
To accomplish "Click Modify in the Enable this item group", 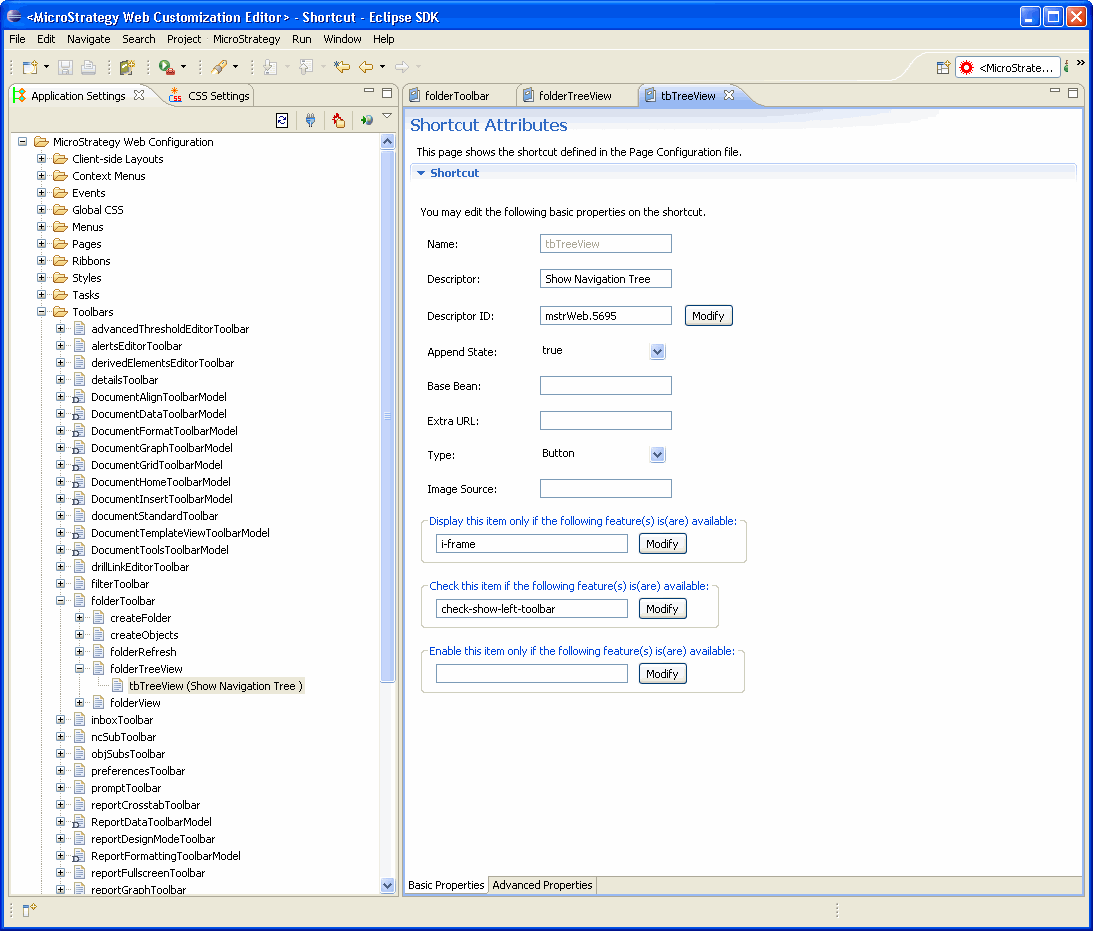I will 662,673.
